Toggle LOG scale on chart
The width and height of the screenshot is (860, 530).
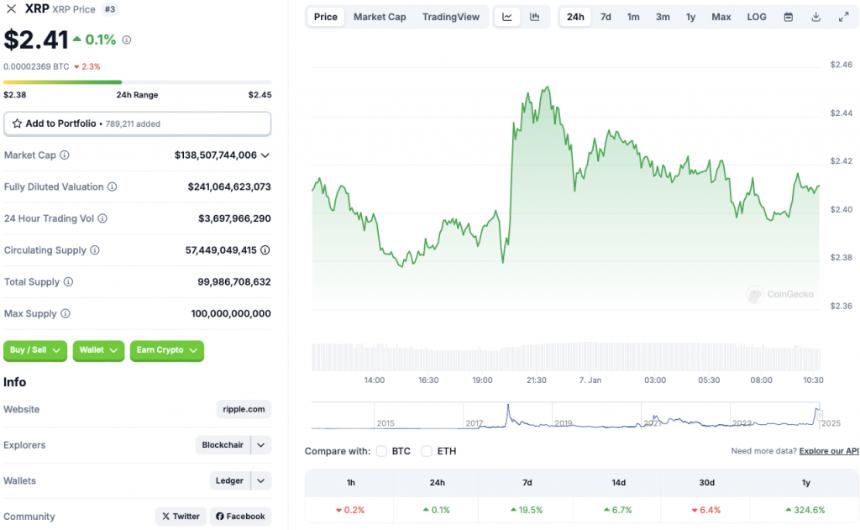tap(756, 17)
